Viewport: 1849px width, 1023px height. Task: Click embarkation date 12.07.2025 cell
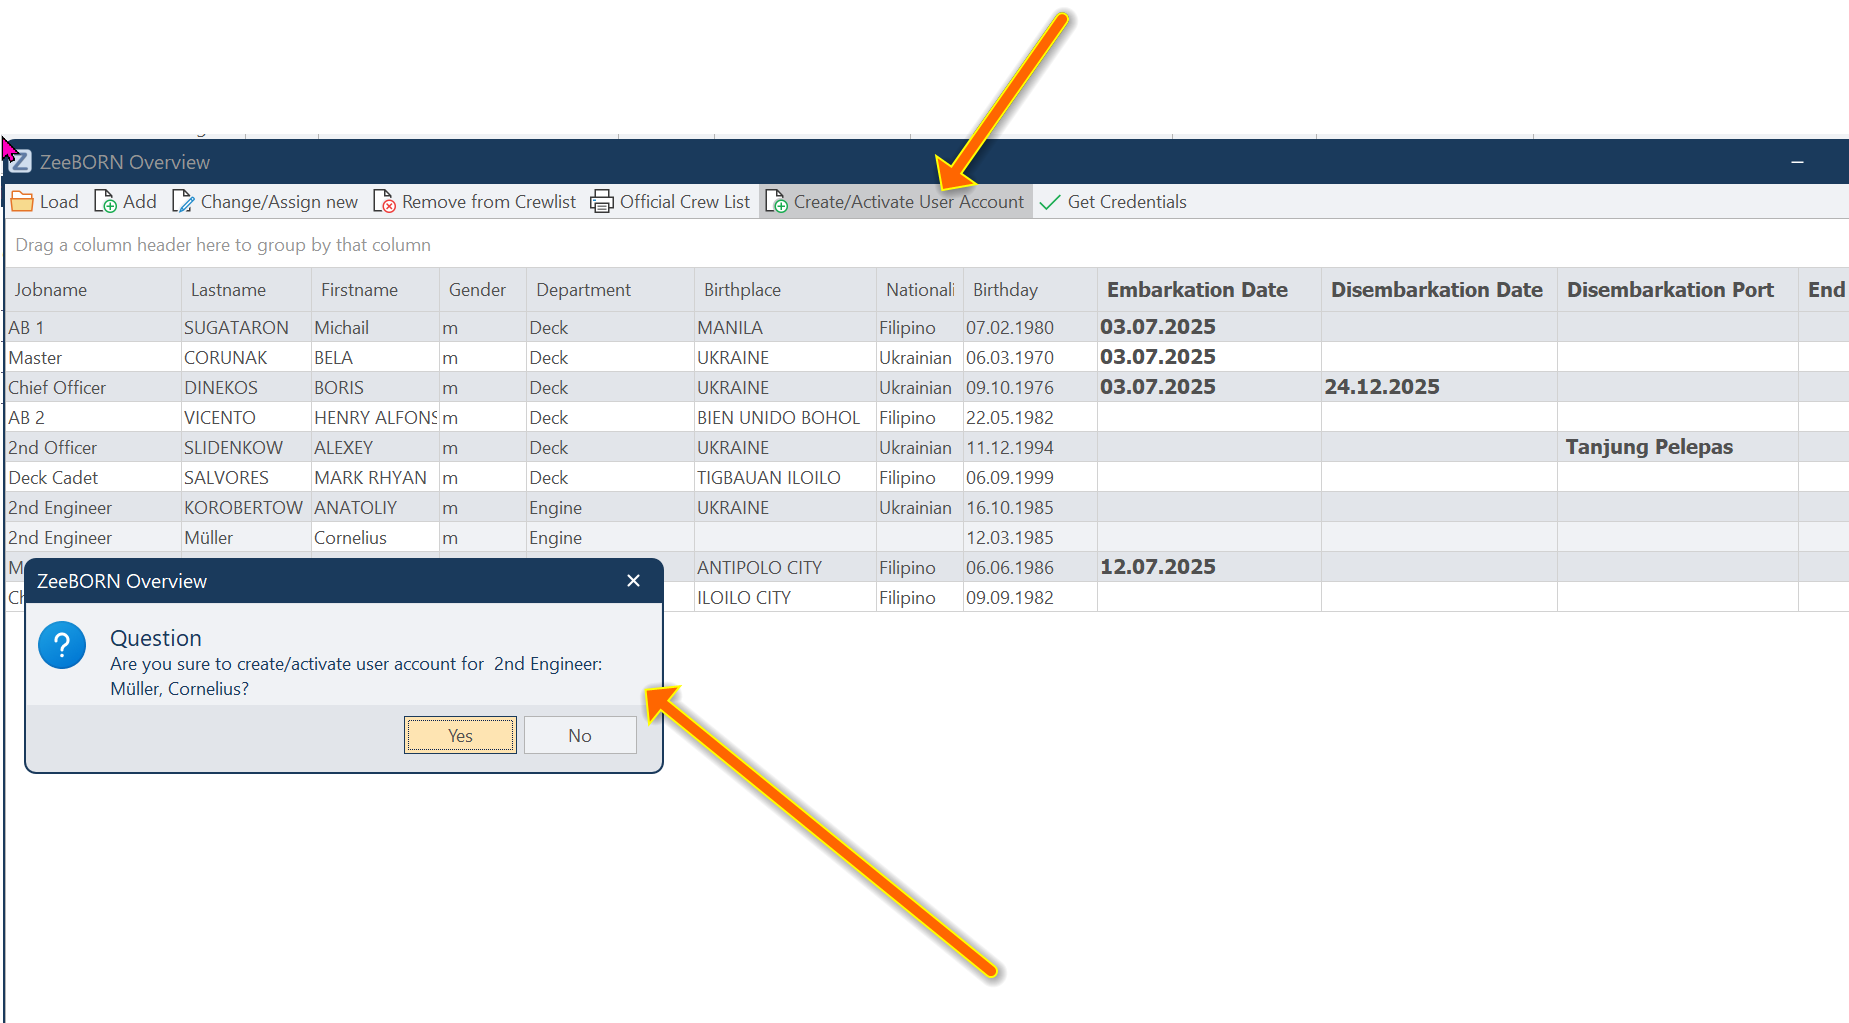[1209, 567]
